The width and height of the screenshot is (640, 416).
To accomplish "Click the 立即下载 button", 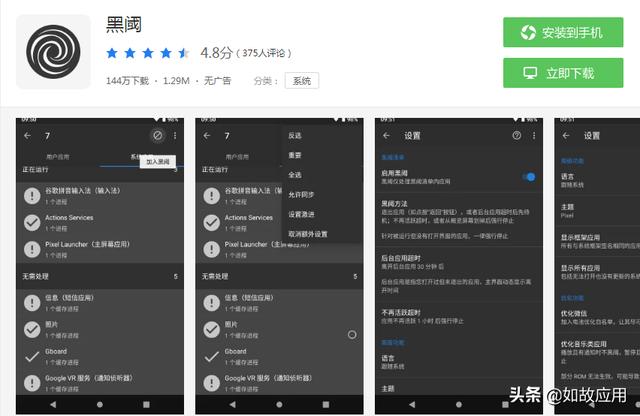I will (x=563, y=73).
